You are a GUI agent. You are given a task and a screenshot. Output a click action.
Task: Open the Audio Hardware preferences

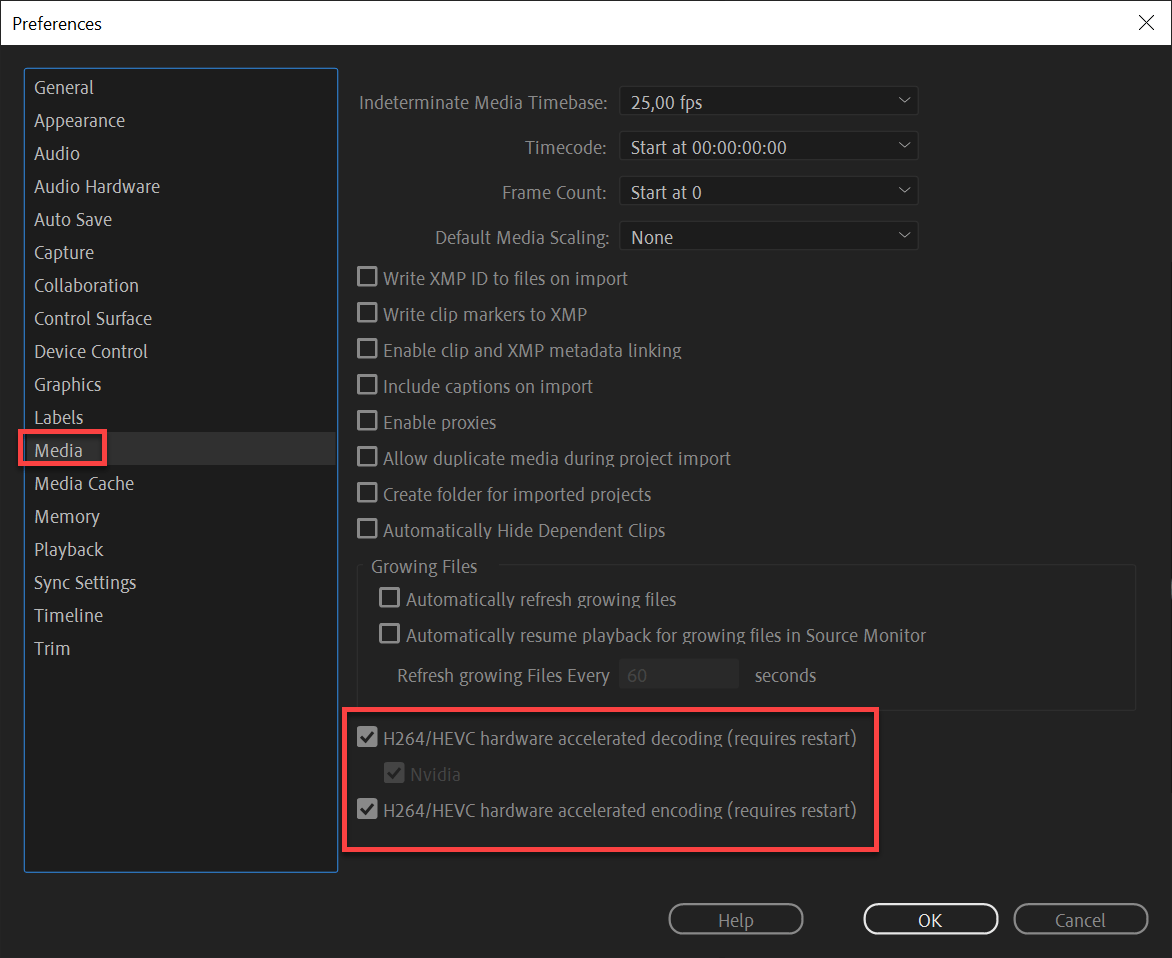click(x=97, y=186)
